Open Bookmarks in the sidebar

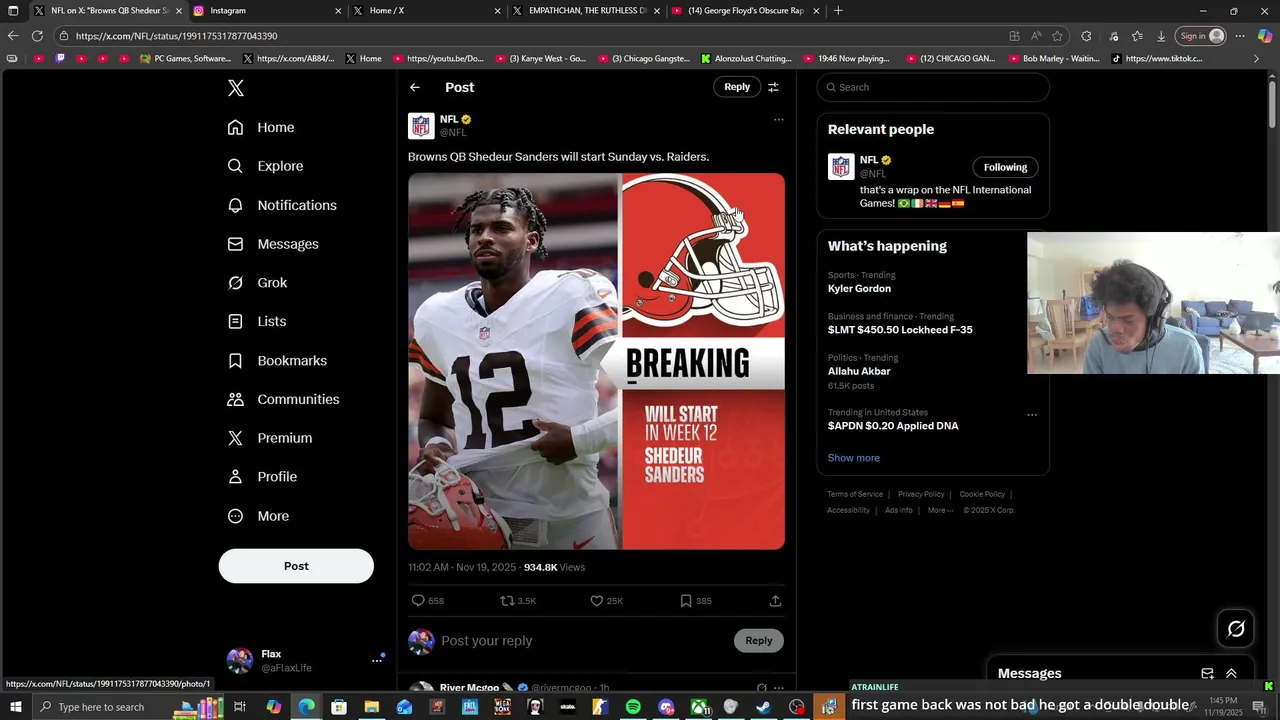pos(277,360)
